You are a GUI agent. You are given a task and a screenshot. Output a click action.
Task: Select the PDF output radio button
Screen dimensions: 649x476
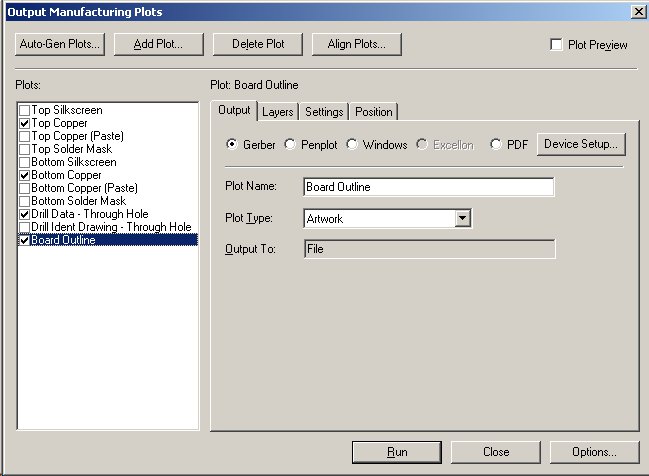(x=496, y=145)
